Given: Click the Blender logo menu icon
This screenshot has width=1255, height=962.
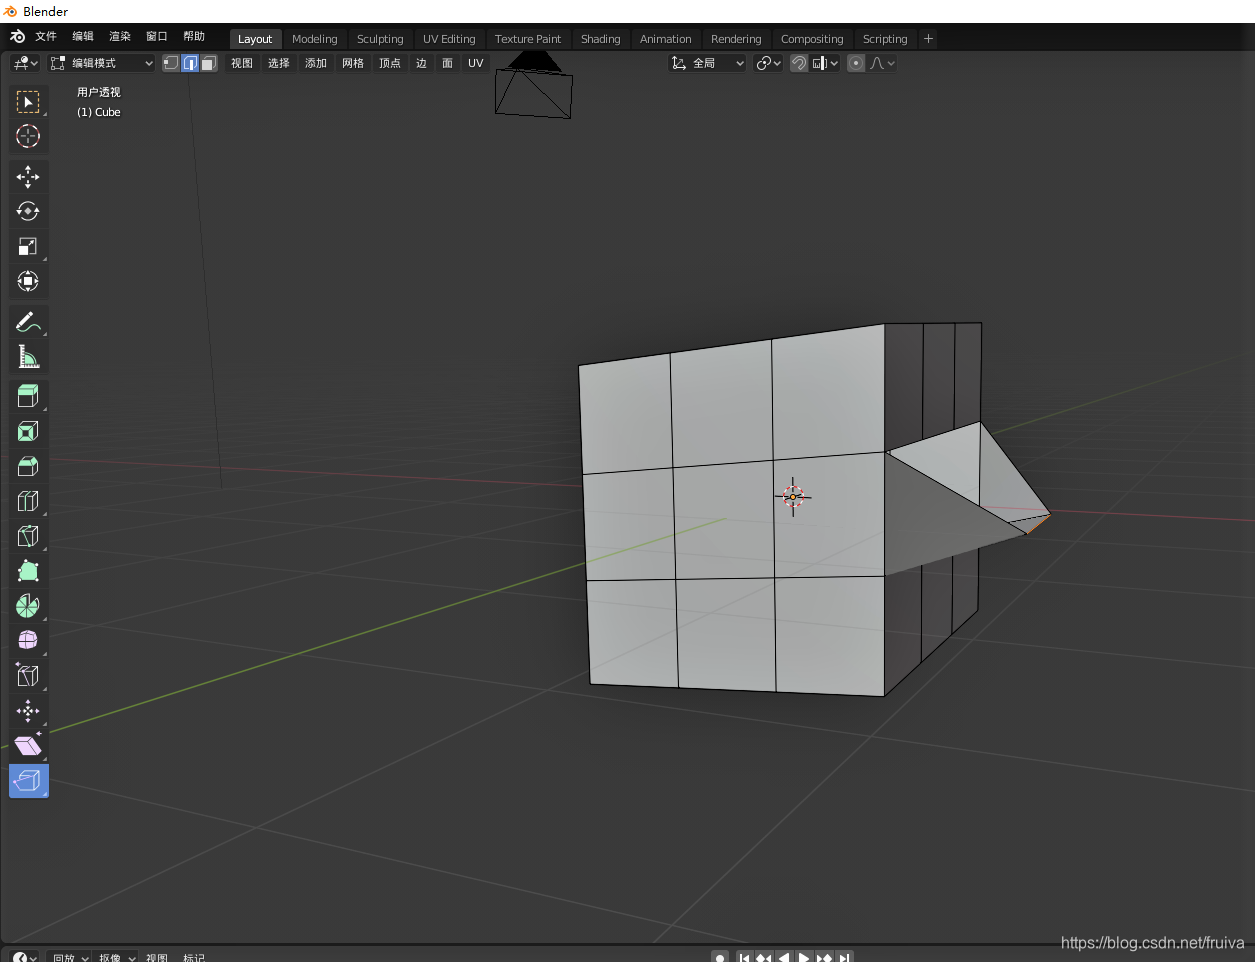Looking at the screenshot, I should click(17, 37).
